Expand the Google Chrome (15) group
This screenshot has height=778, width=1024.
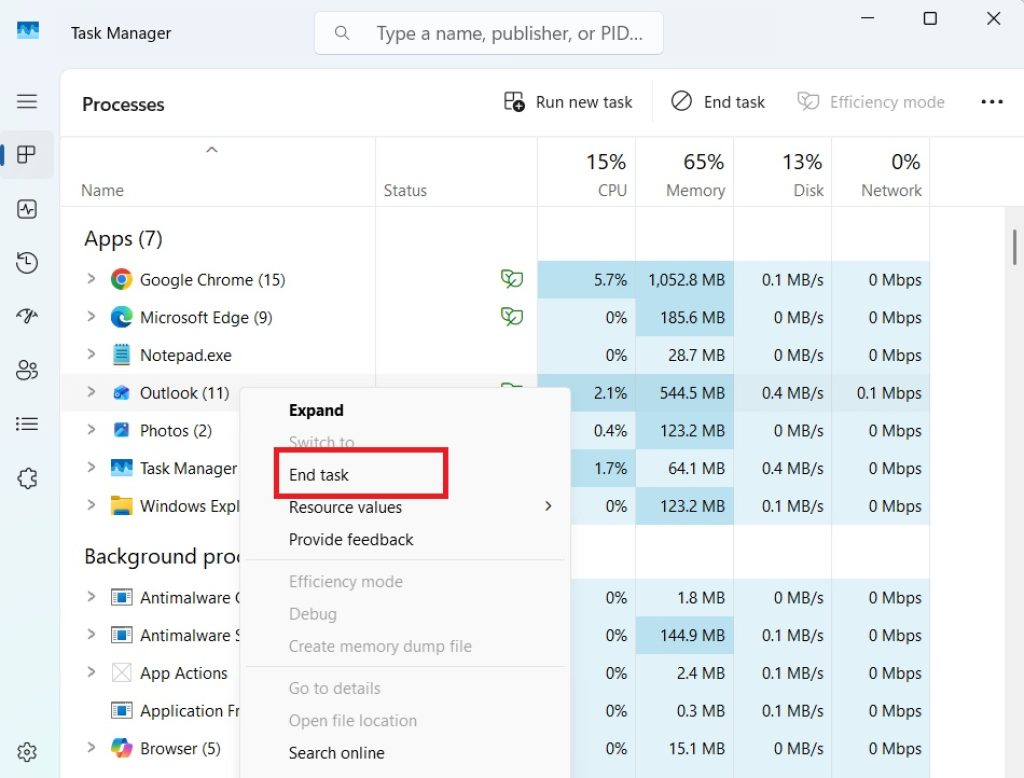(91, 279)
